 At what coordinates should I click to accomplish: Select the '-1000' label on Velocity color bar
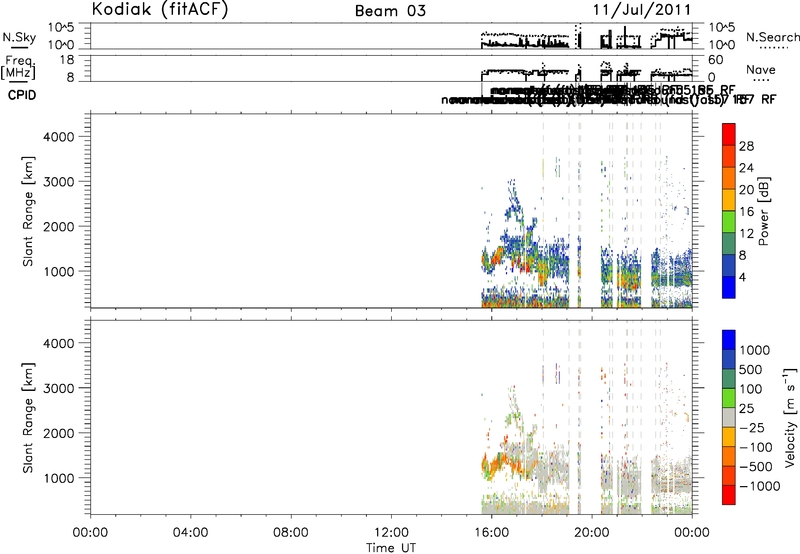pos(759,486)
